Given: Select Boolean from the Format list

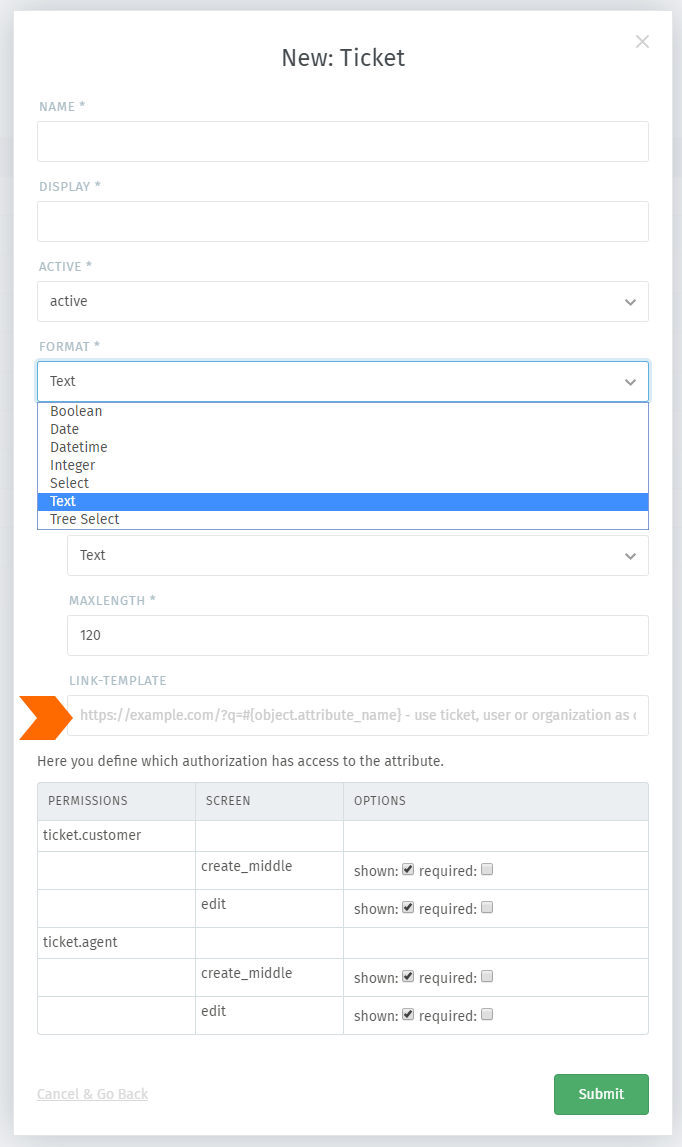Looking at the screenshot, I should pyautogui.click(x=76, y=411).
